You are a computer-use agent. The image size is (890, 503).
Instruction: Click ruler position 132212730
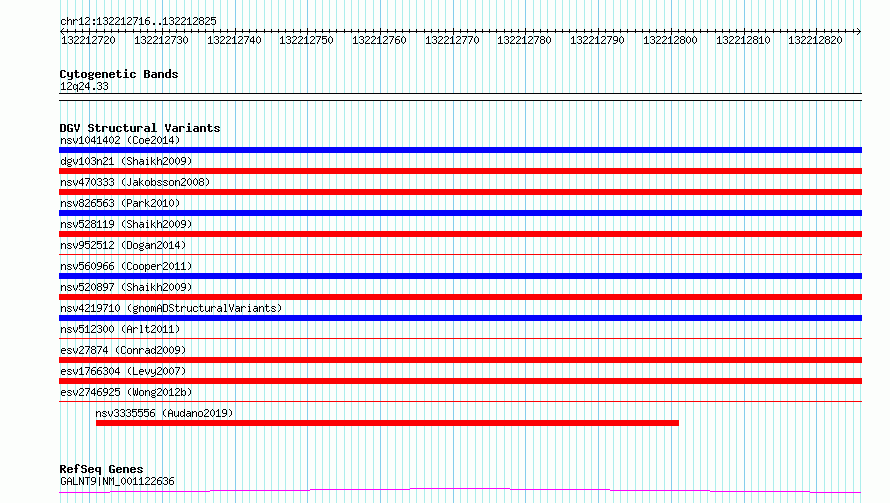coord(161,40)
